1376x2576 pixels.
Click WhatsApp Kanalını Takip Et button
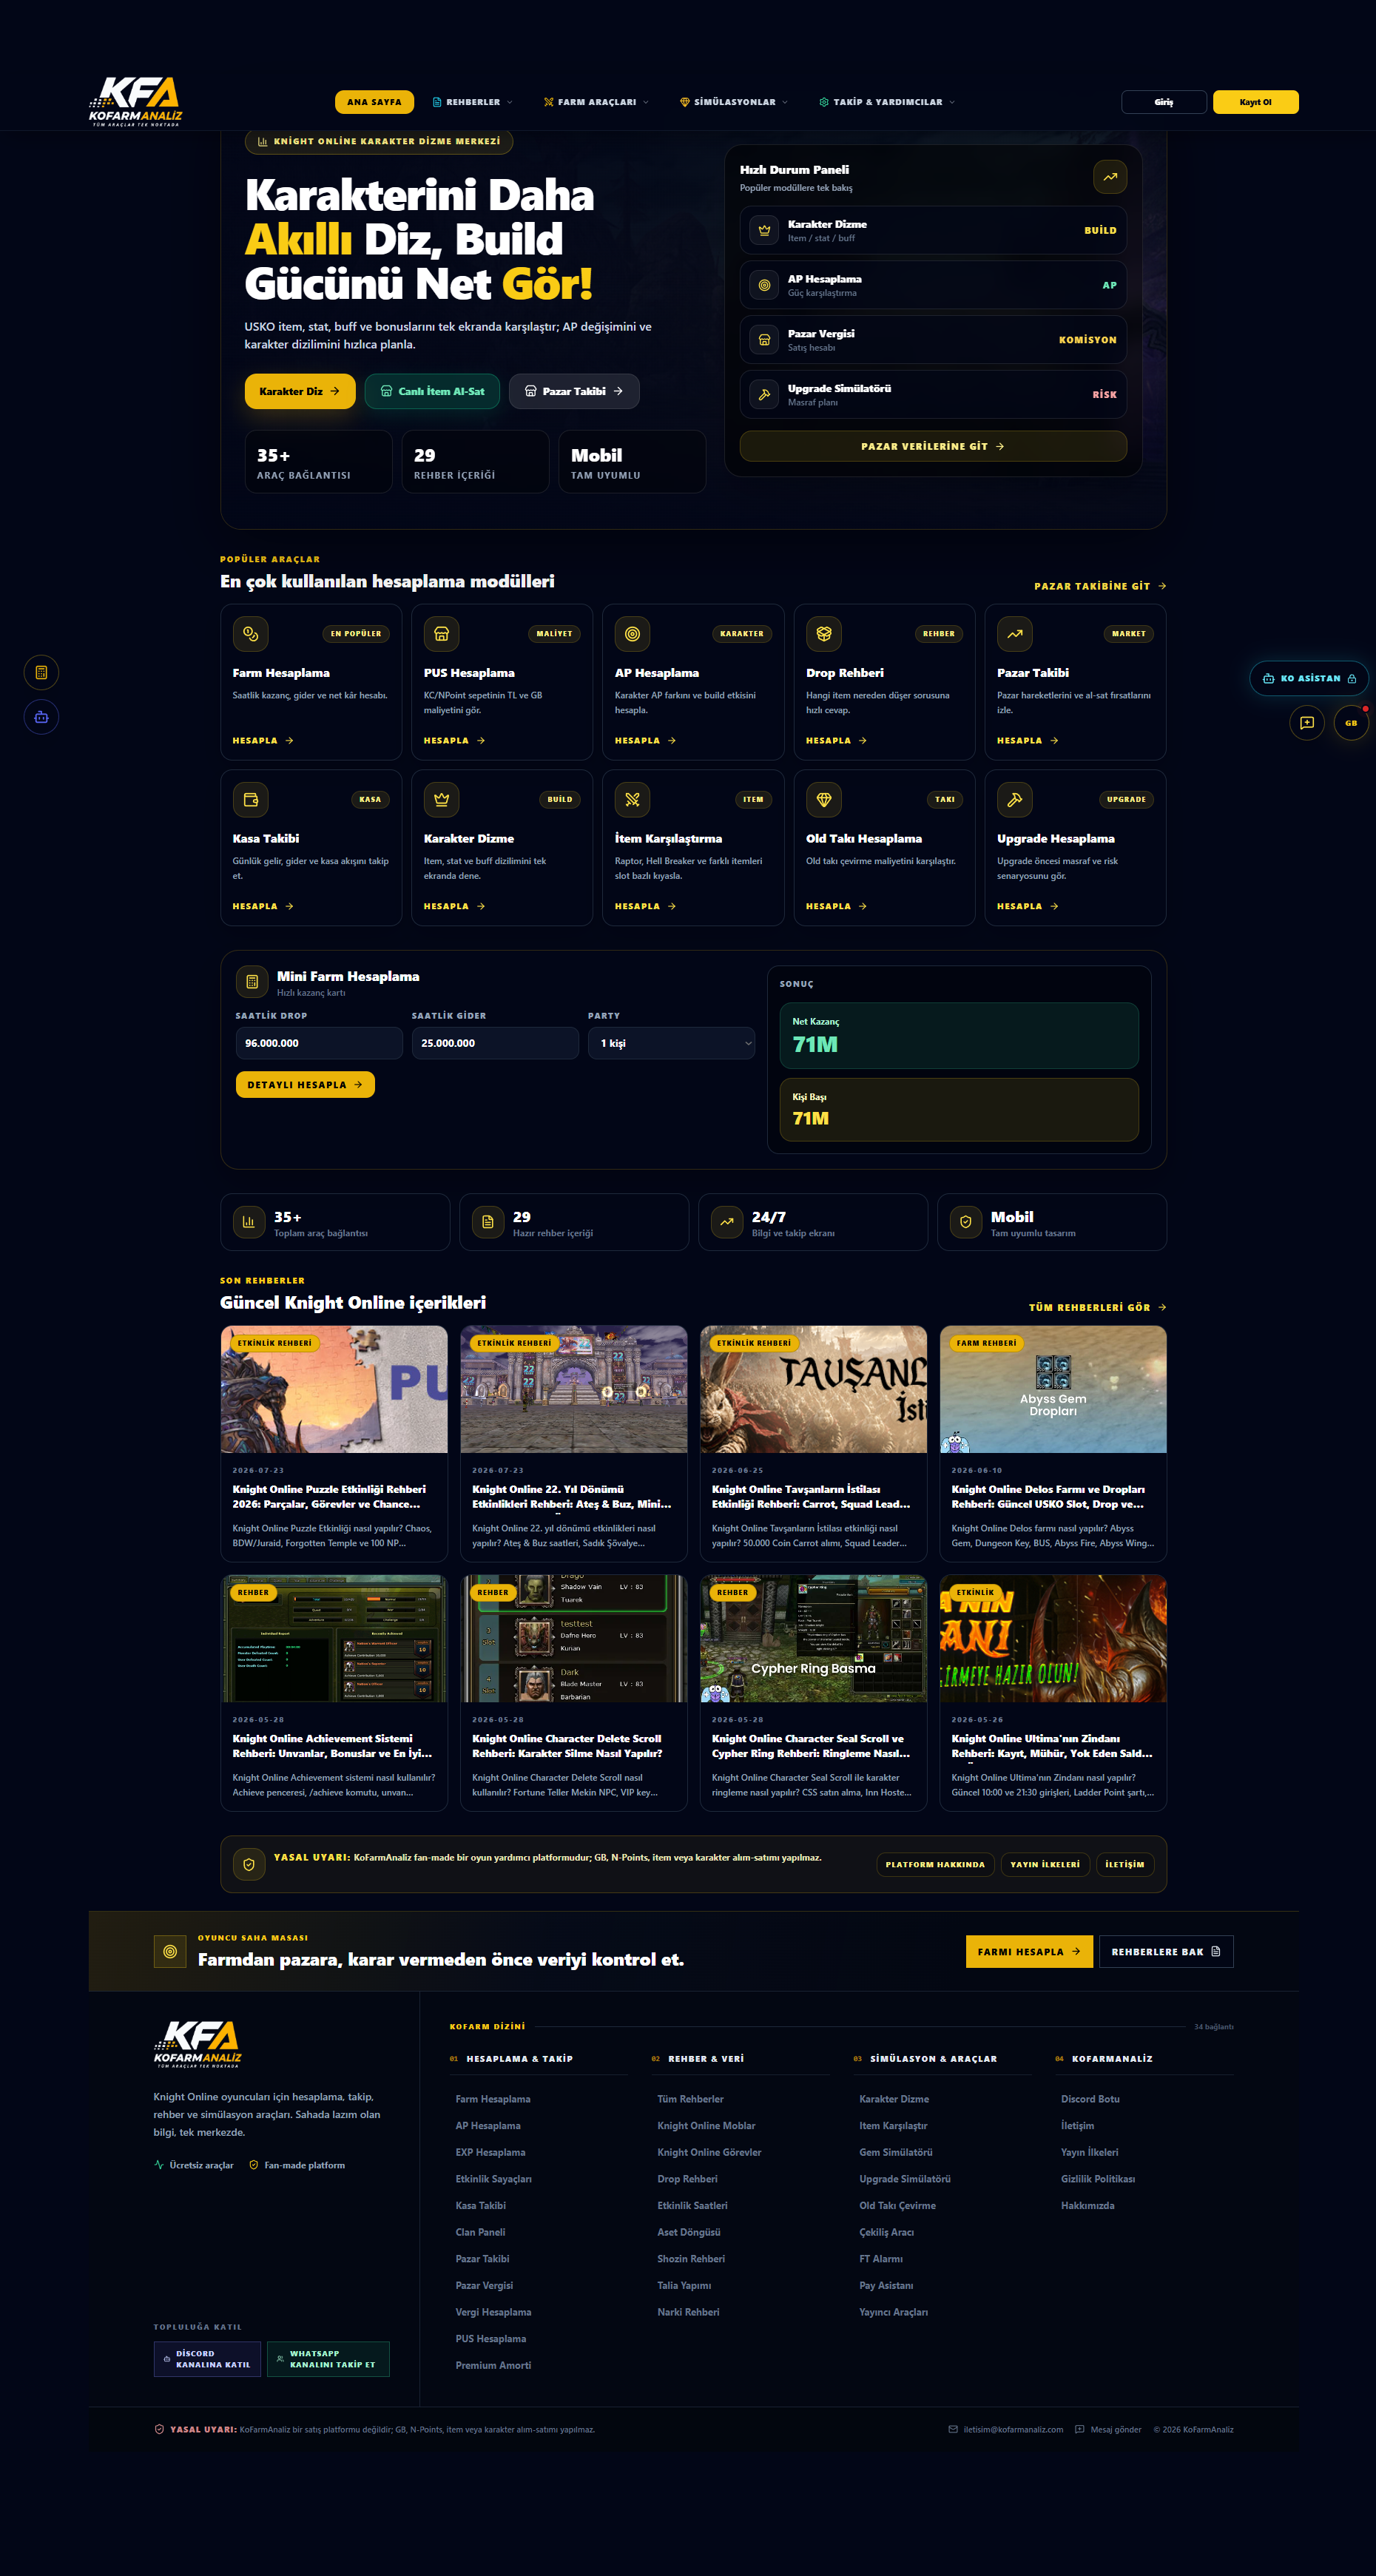[328, 2359]
